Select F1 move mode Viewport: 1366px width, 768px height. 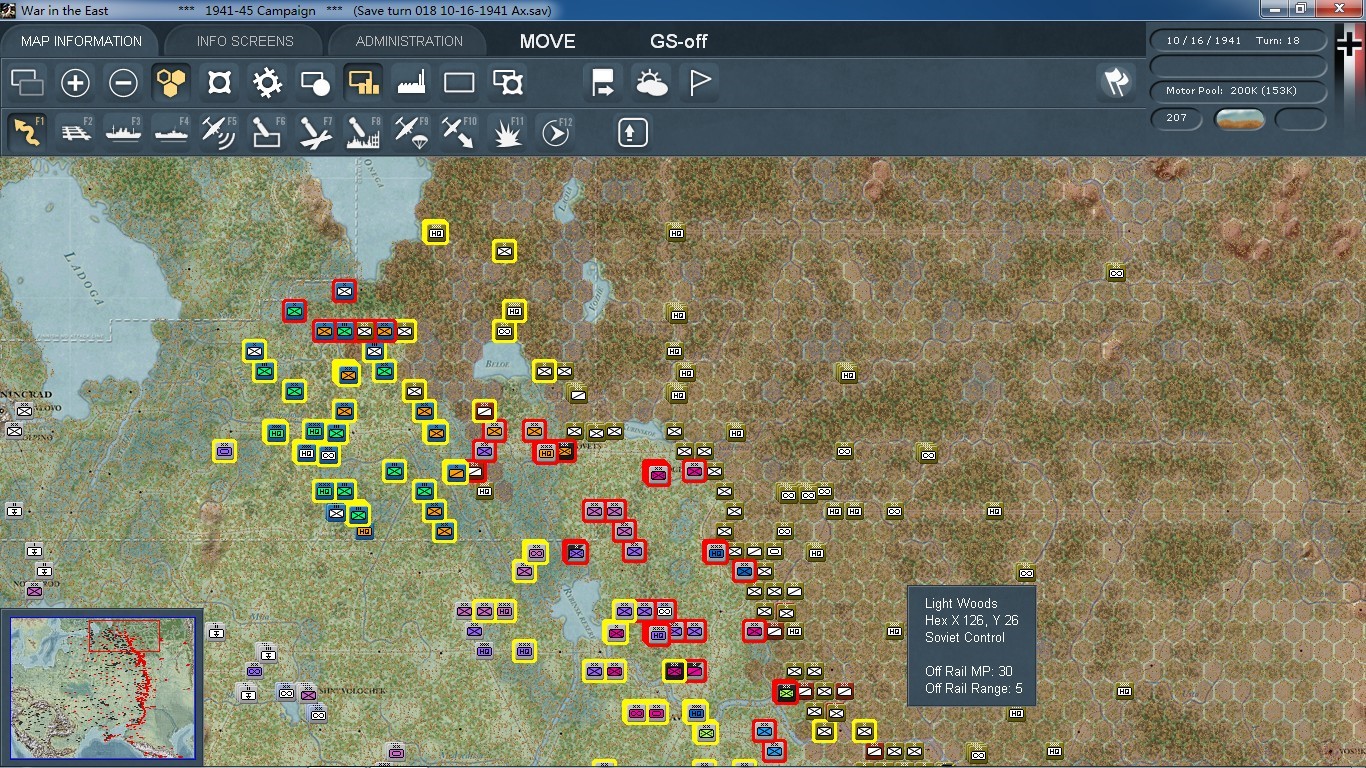(27, 131)
